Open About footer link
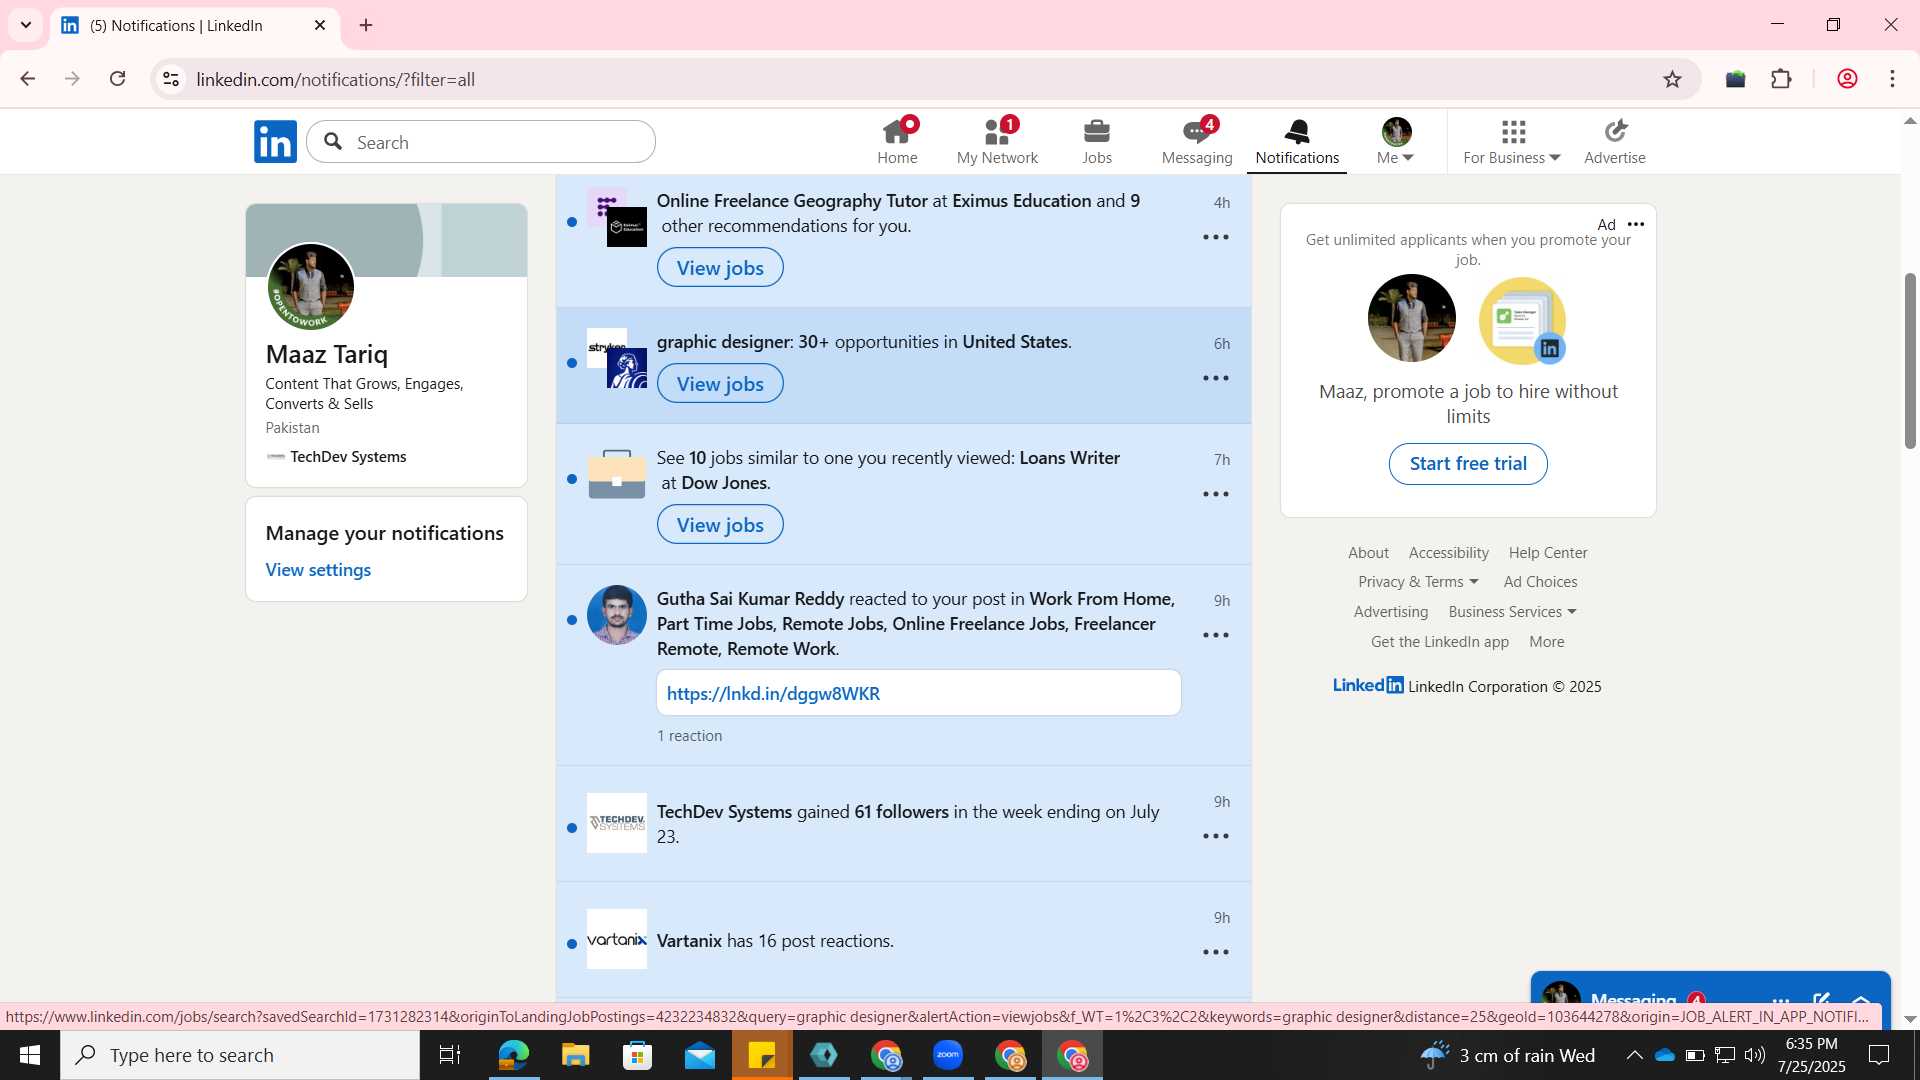 coord(1368,552)
